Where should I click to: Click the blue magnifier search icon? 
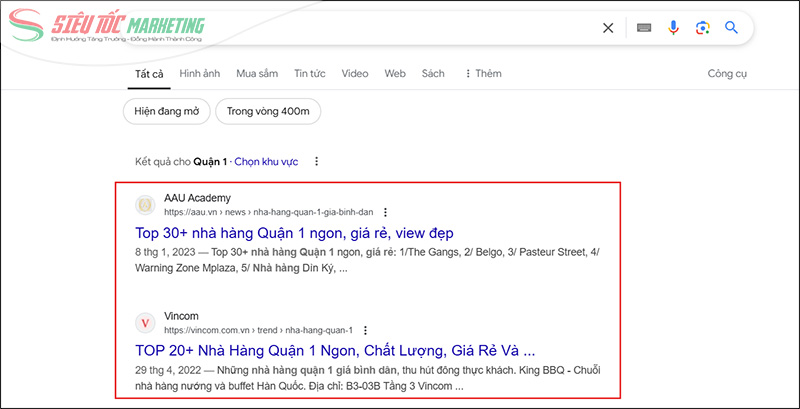click(x=732, y=28)
